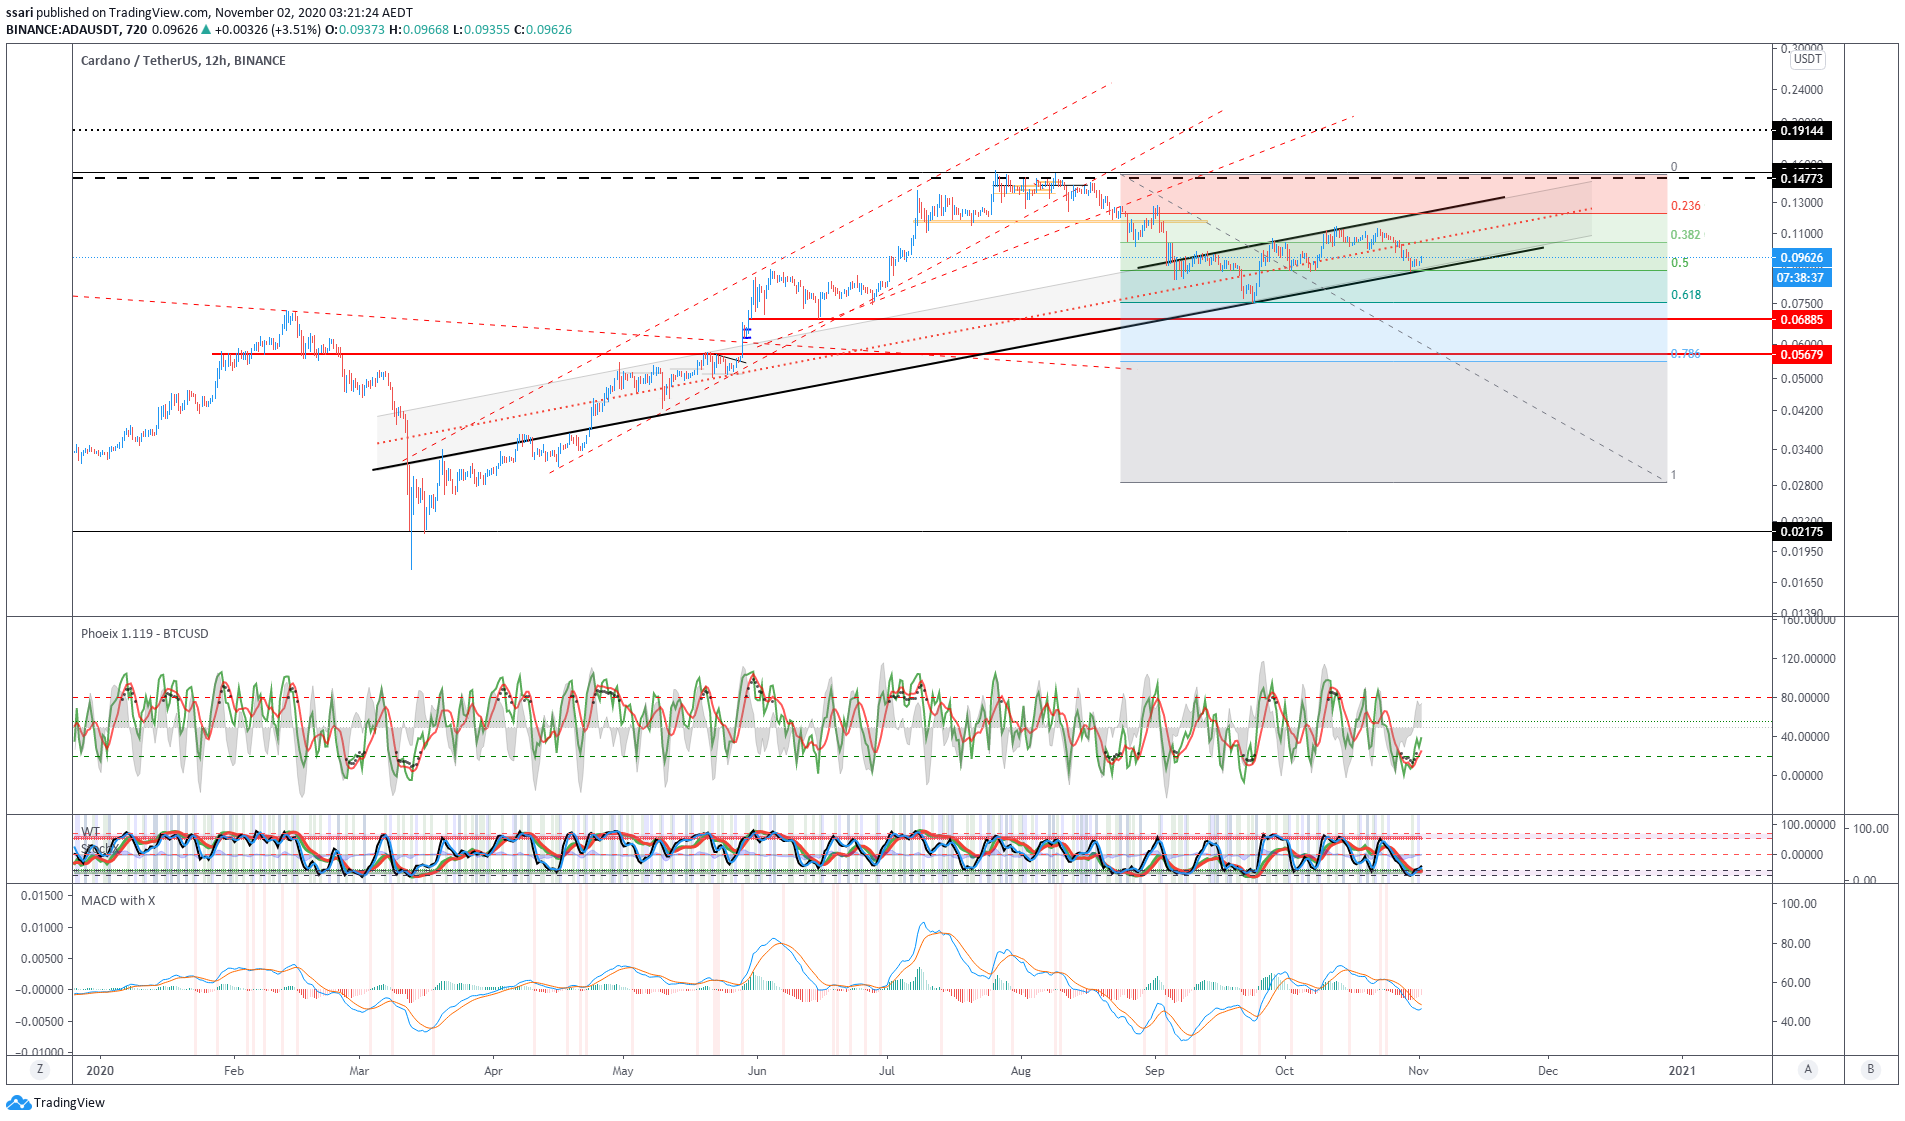The width and height of the screenshot is (1905, 1121).
Task: Open the USDT currency label on price axis
Action: [x=1807, y=59]
